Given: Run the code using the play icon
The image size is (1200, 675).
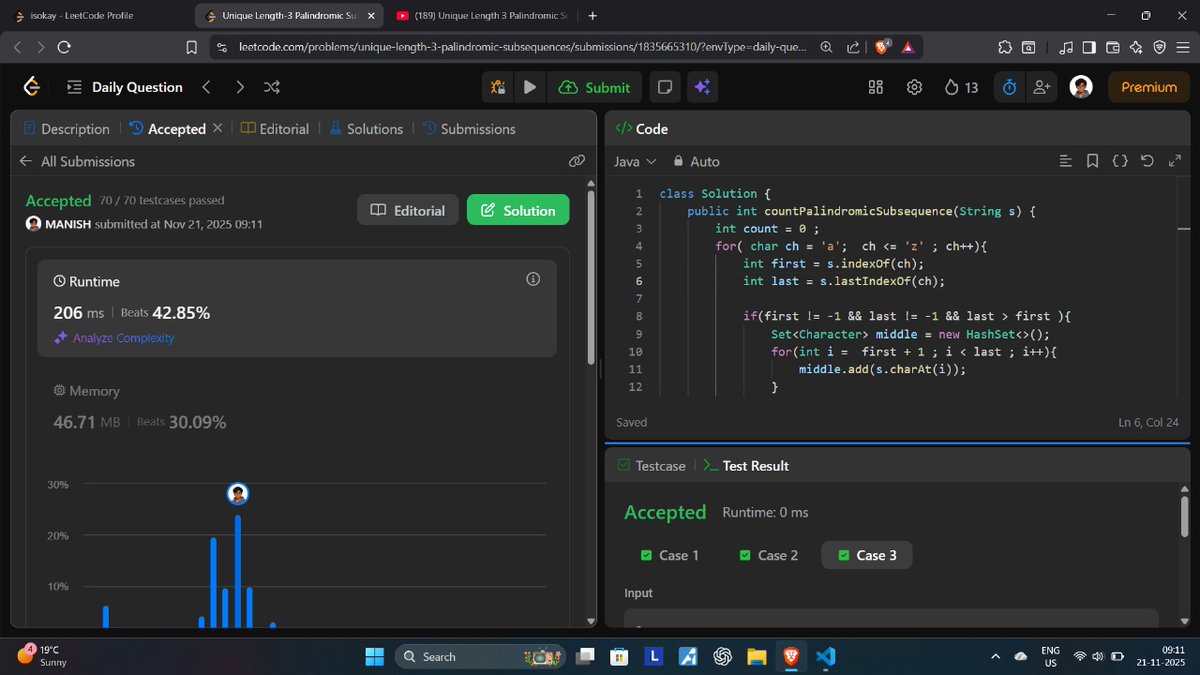Looking at the screenshot, I should point(530,87).
